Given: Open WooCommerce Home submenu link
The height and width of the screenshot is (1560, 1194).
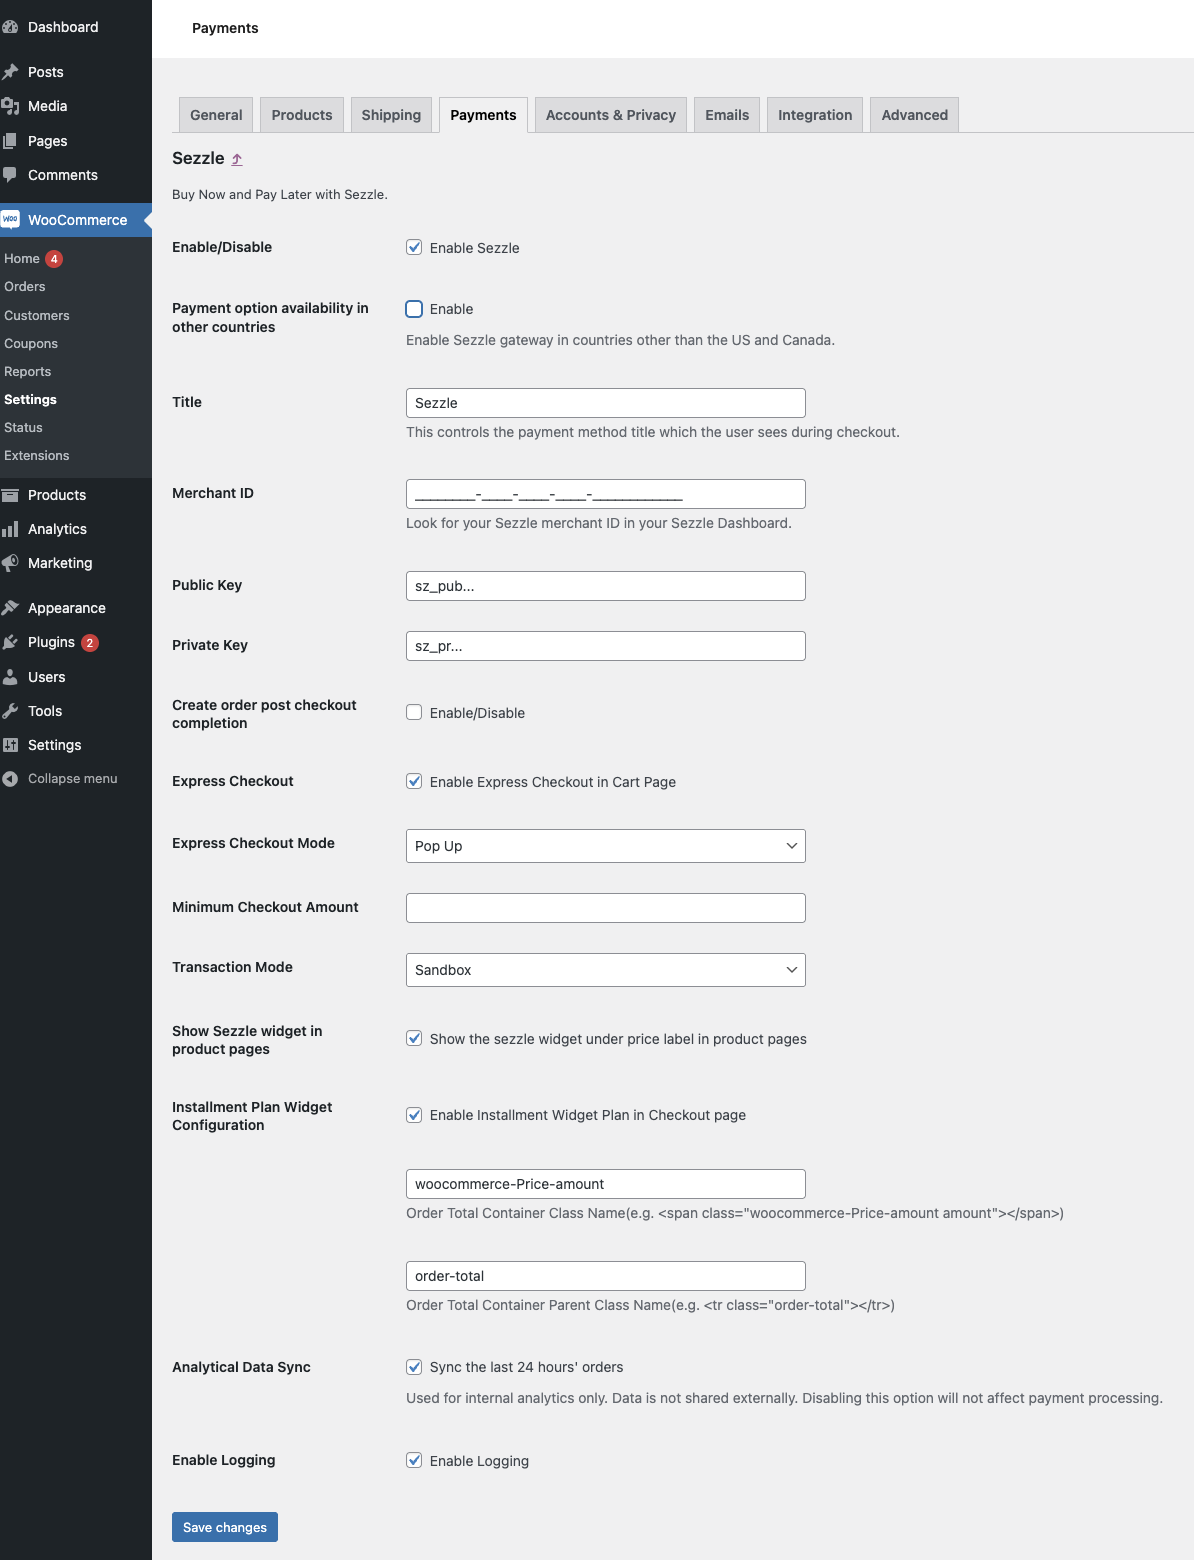Looking at the screenshot, I should [x=22, y=259].
